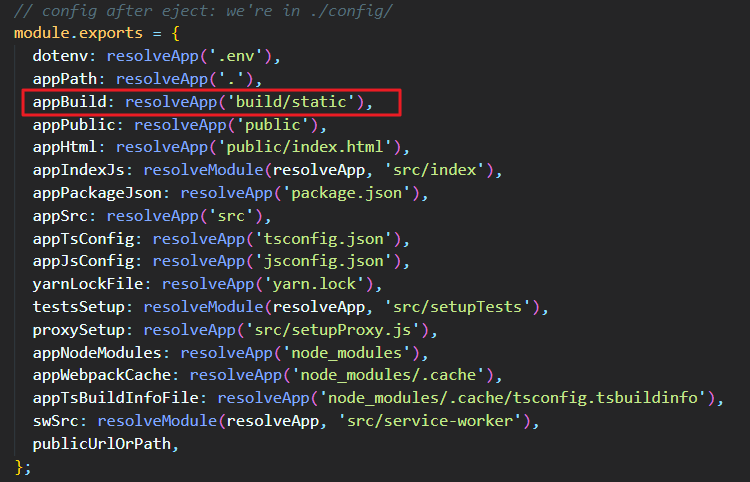The width and height of the screenshot is (750, 482).
Task: Click the appPackageJson property name
Action: [x=97, y=193]
